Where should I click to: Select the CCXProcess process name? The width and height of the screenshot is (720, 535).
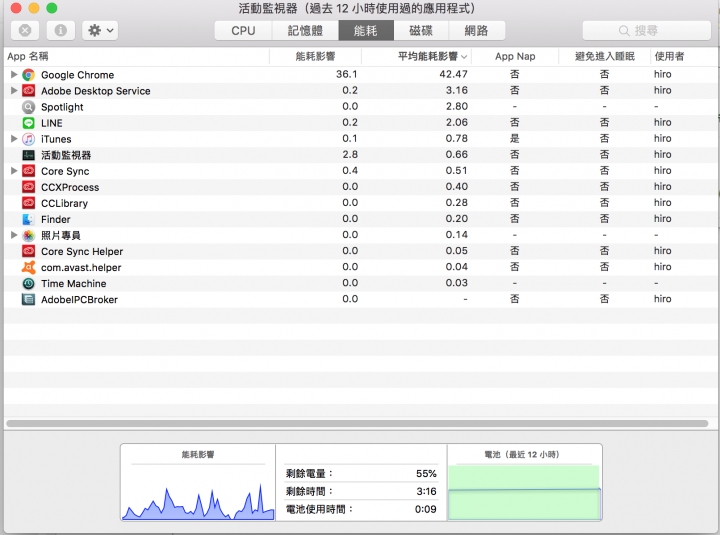point(70,187)
